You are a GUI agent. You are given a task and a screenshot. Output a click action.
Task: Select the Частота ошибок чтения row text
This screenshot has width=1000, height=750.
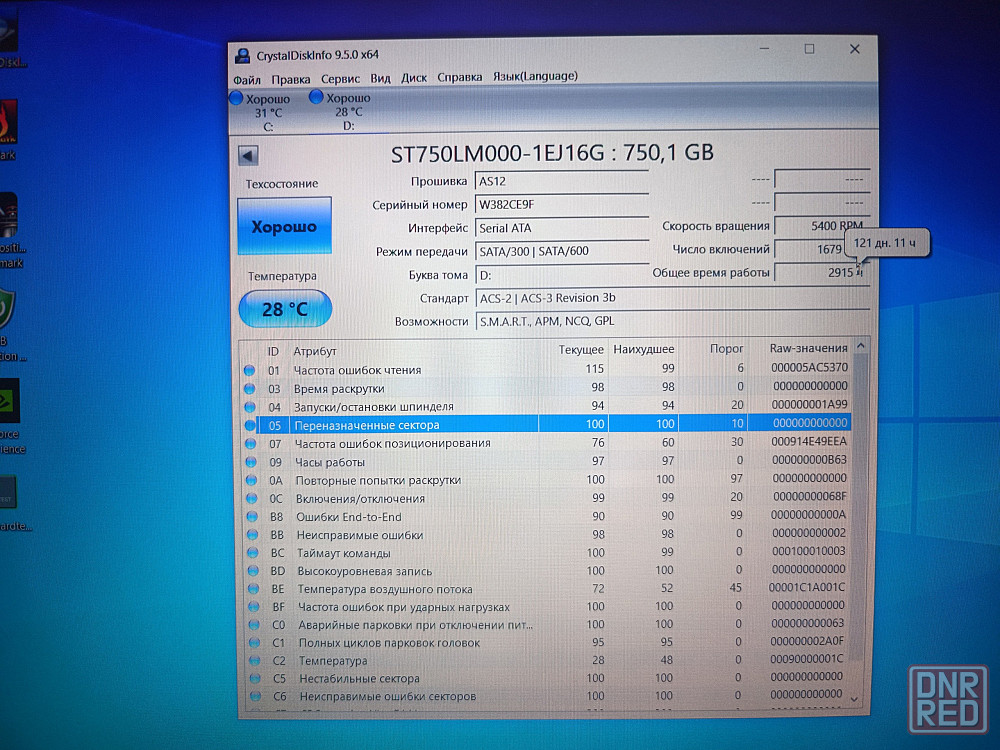357,370
